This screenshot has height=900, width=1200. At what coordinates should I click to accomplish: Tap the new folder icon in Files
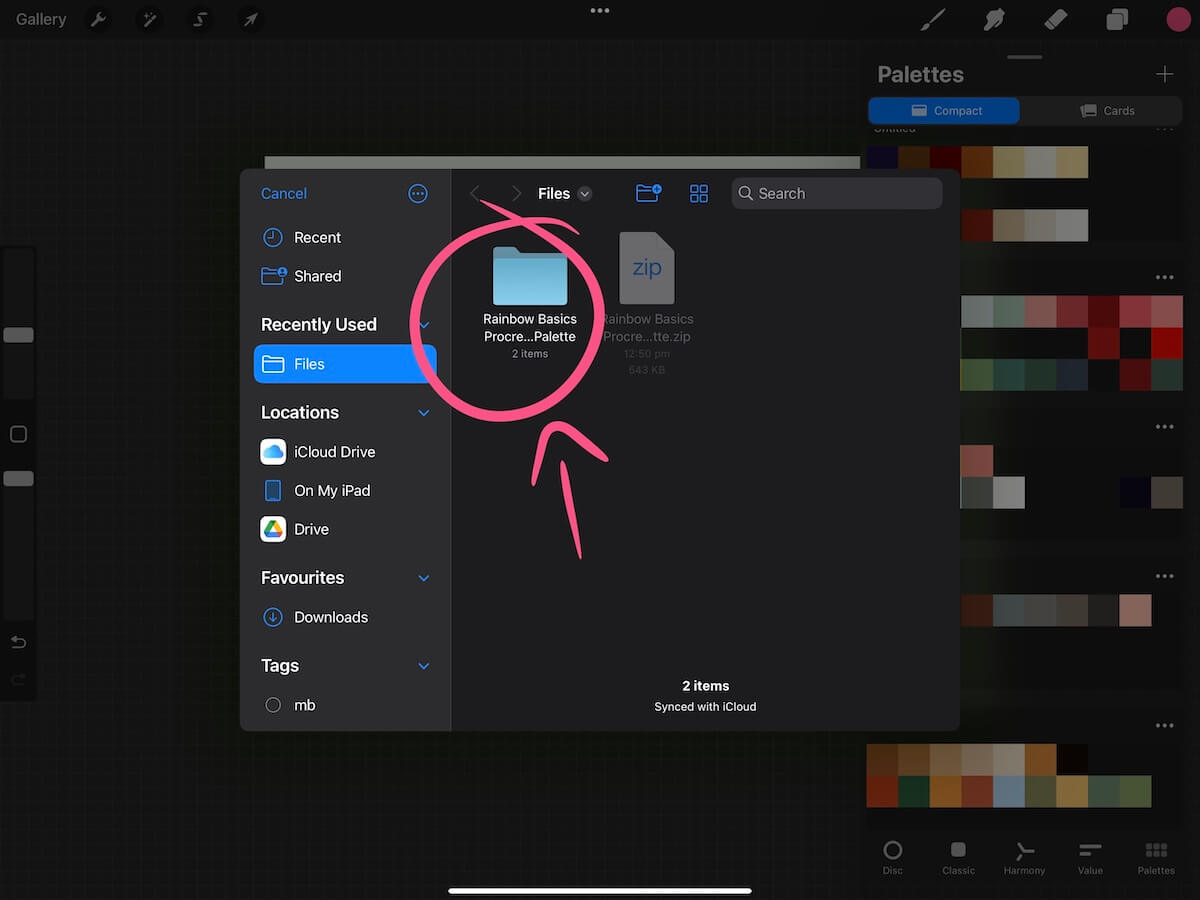pos(648,193)
